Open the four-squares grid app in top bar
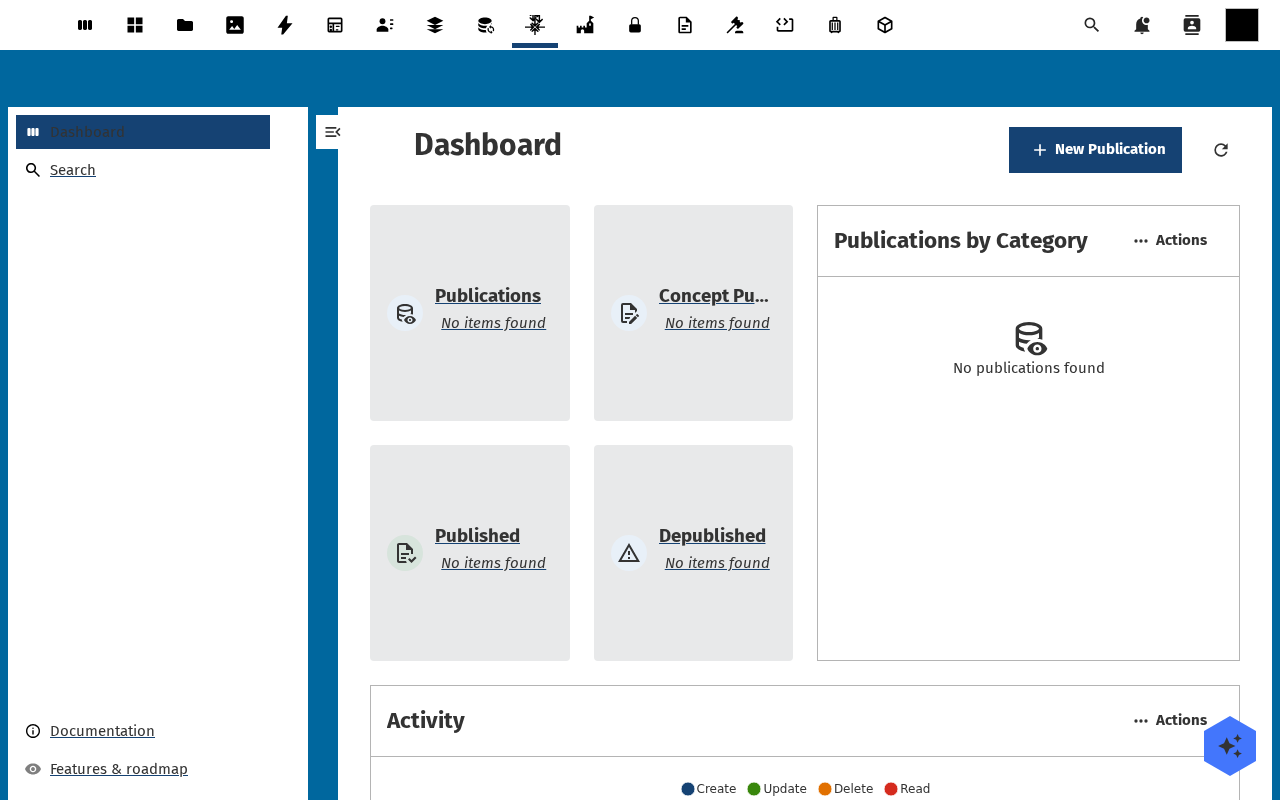 (135, 25)
